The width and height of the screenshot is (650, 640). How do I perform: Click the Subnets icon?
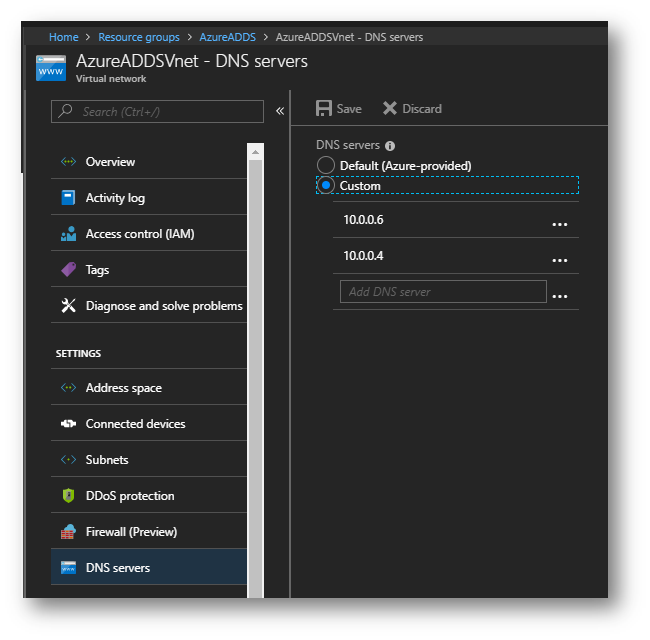68,460
